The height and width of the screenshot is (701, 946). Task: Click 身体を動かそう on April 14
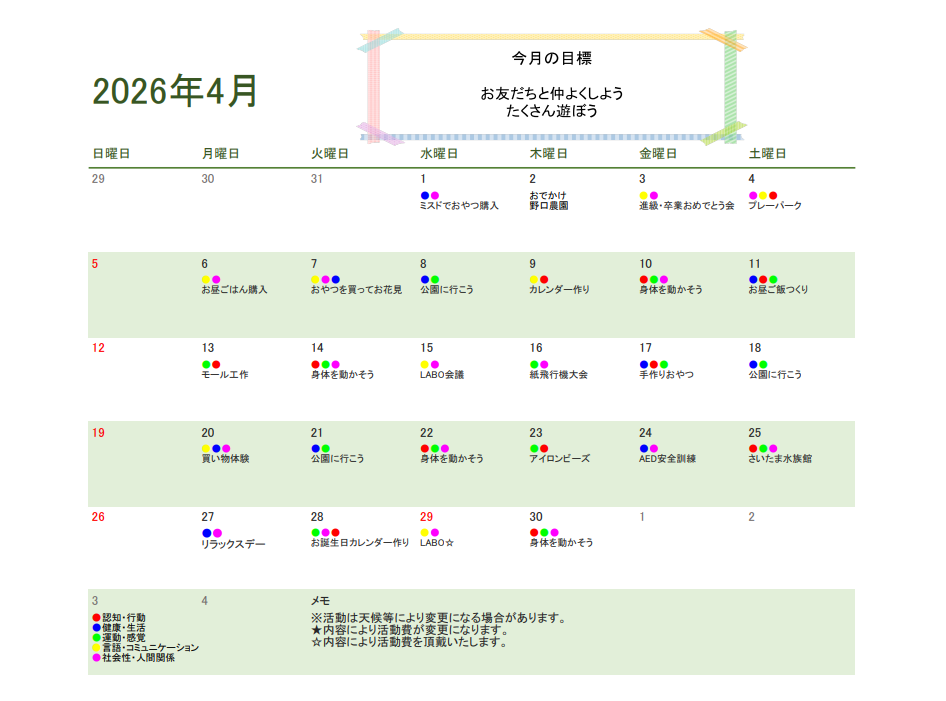[x=342, y=375]
